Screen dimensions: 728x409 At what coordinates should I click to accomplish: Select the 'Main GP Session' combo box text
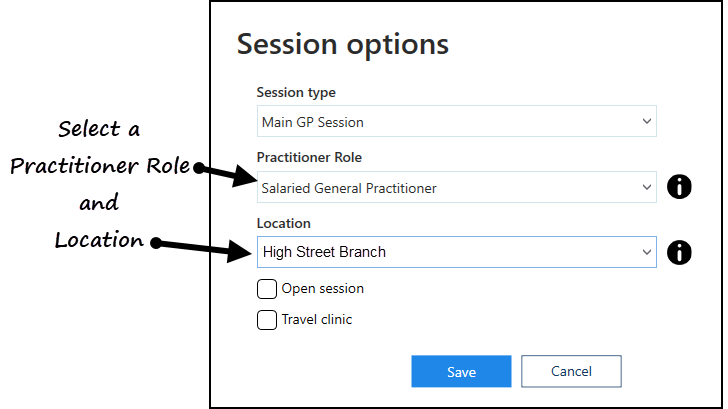[x=312, y=122]
